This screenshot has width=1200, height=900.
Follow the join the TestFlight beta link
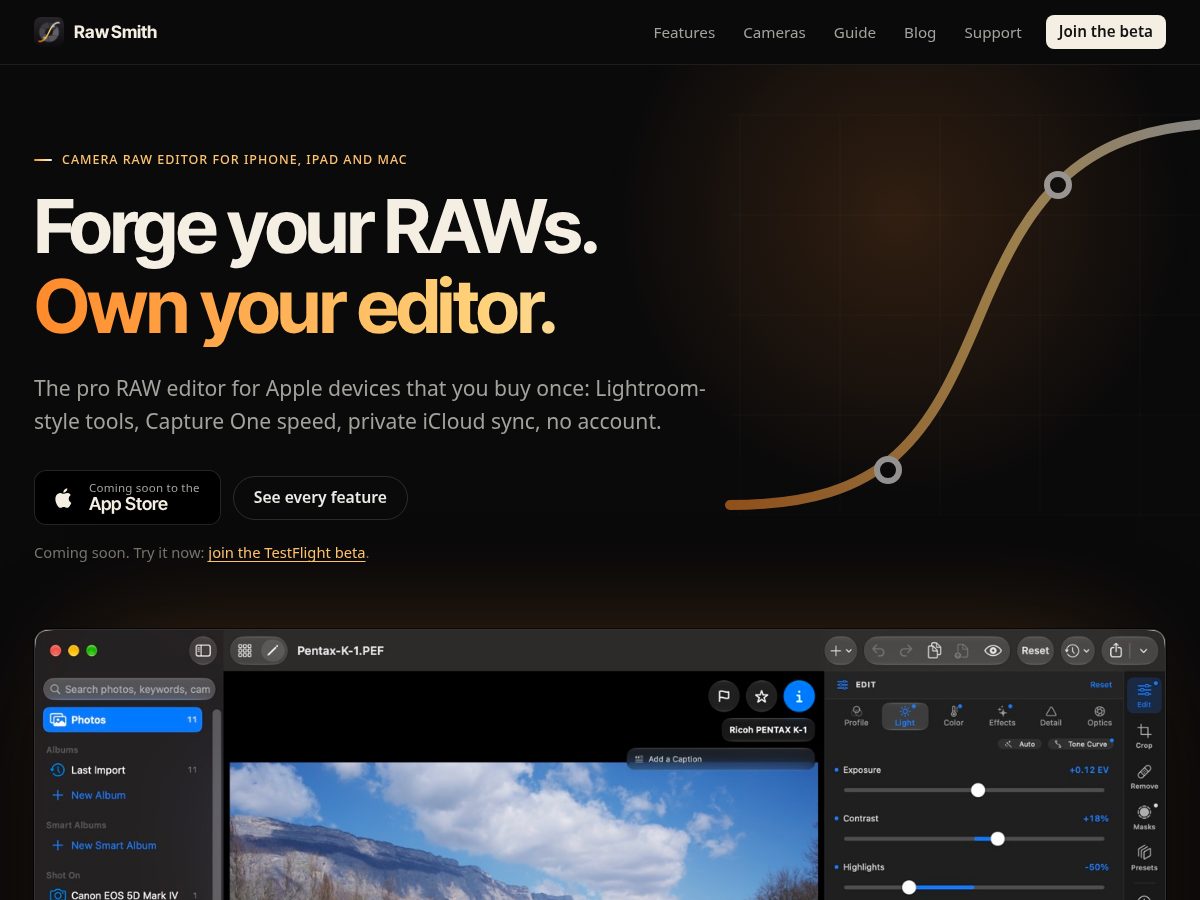click(287, 553)
